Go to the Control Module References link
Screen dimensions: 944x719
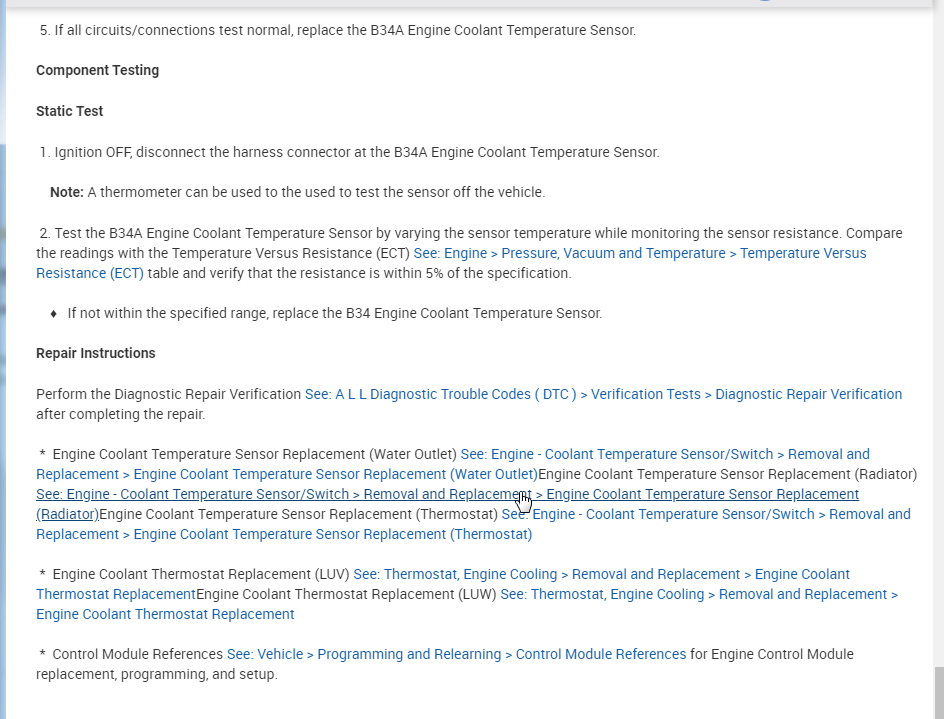[456, 654]
